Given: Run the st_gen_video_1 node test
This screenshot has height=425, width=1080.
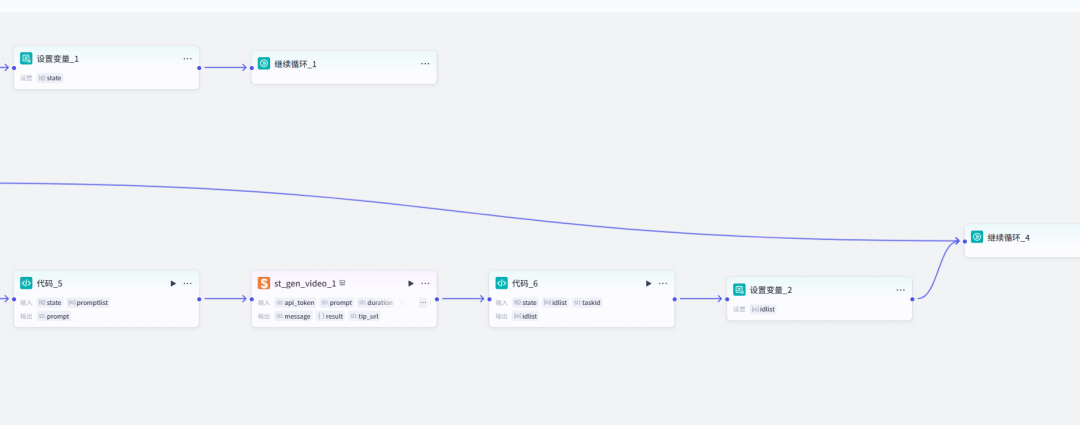Looking at the screenshot, I should (410, 283).
